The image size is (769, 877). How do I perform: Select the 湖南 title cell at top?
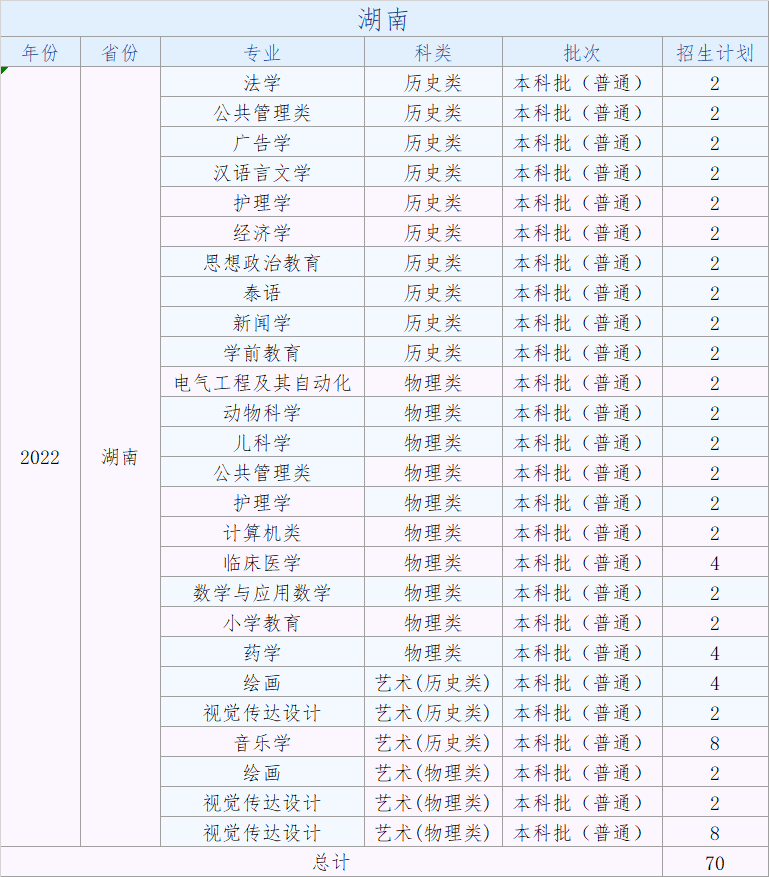(x=384, y=19)
